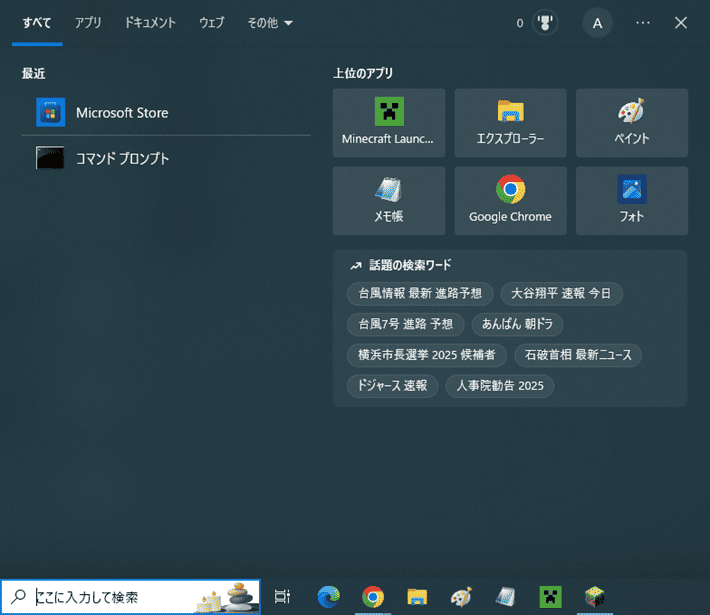The height and width of the screenshot is (615, 710).
Task: Open Microsoft Store from recent list
Action: point(166,112)
